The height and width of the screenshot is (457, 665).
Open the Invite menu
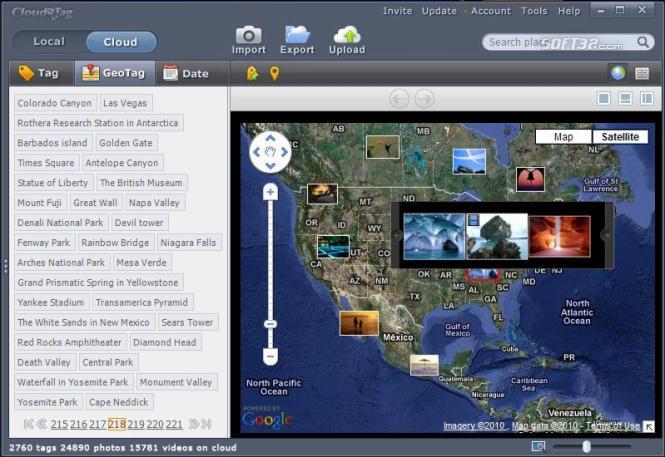(397, 11)
